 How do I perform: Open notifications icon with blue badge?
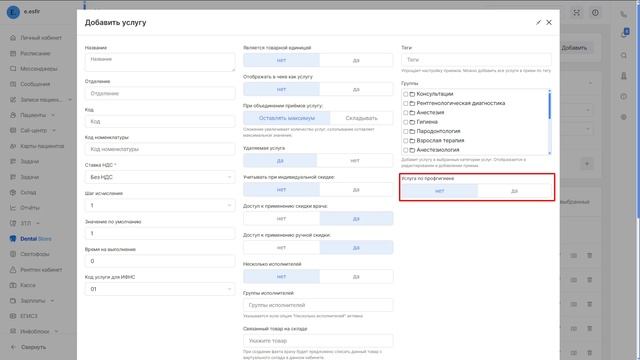624,33
